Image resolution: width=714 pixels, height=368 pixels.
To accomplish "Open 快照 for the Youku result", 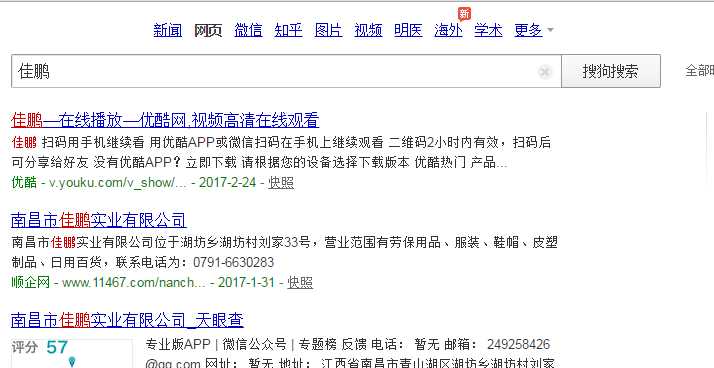I will 281,183.
